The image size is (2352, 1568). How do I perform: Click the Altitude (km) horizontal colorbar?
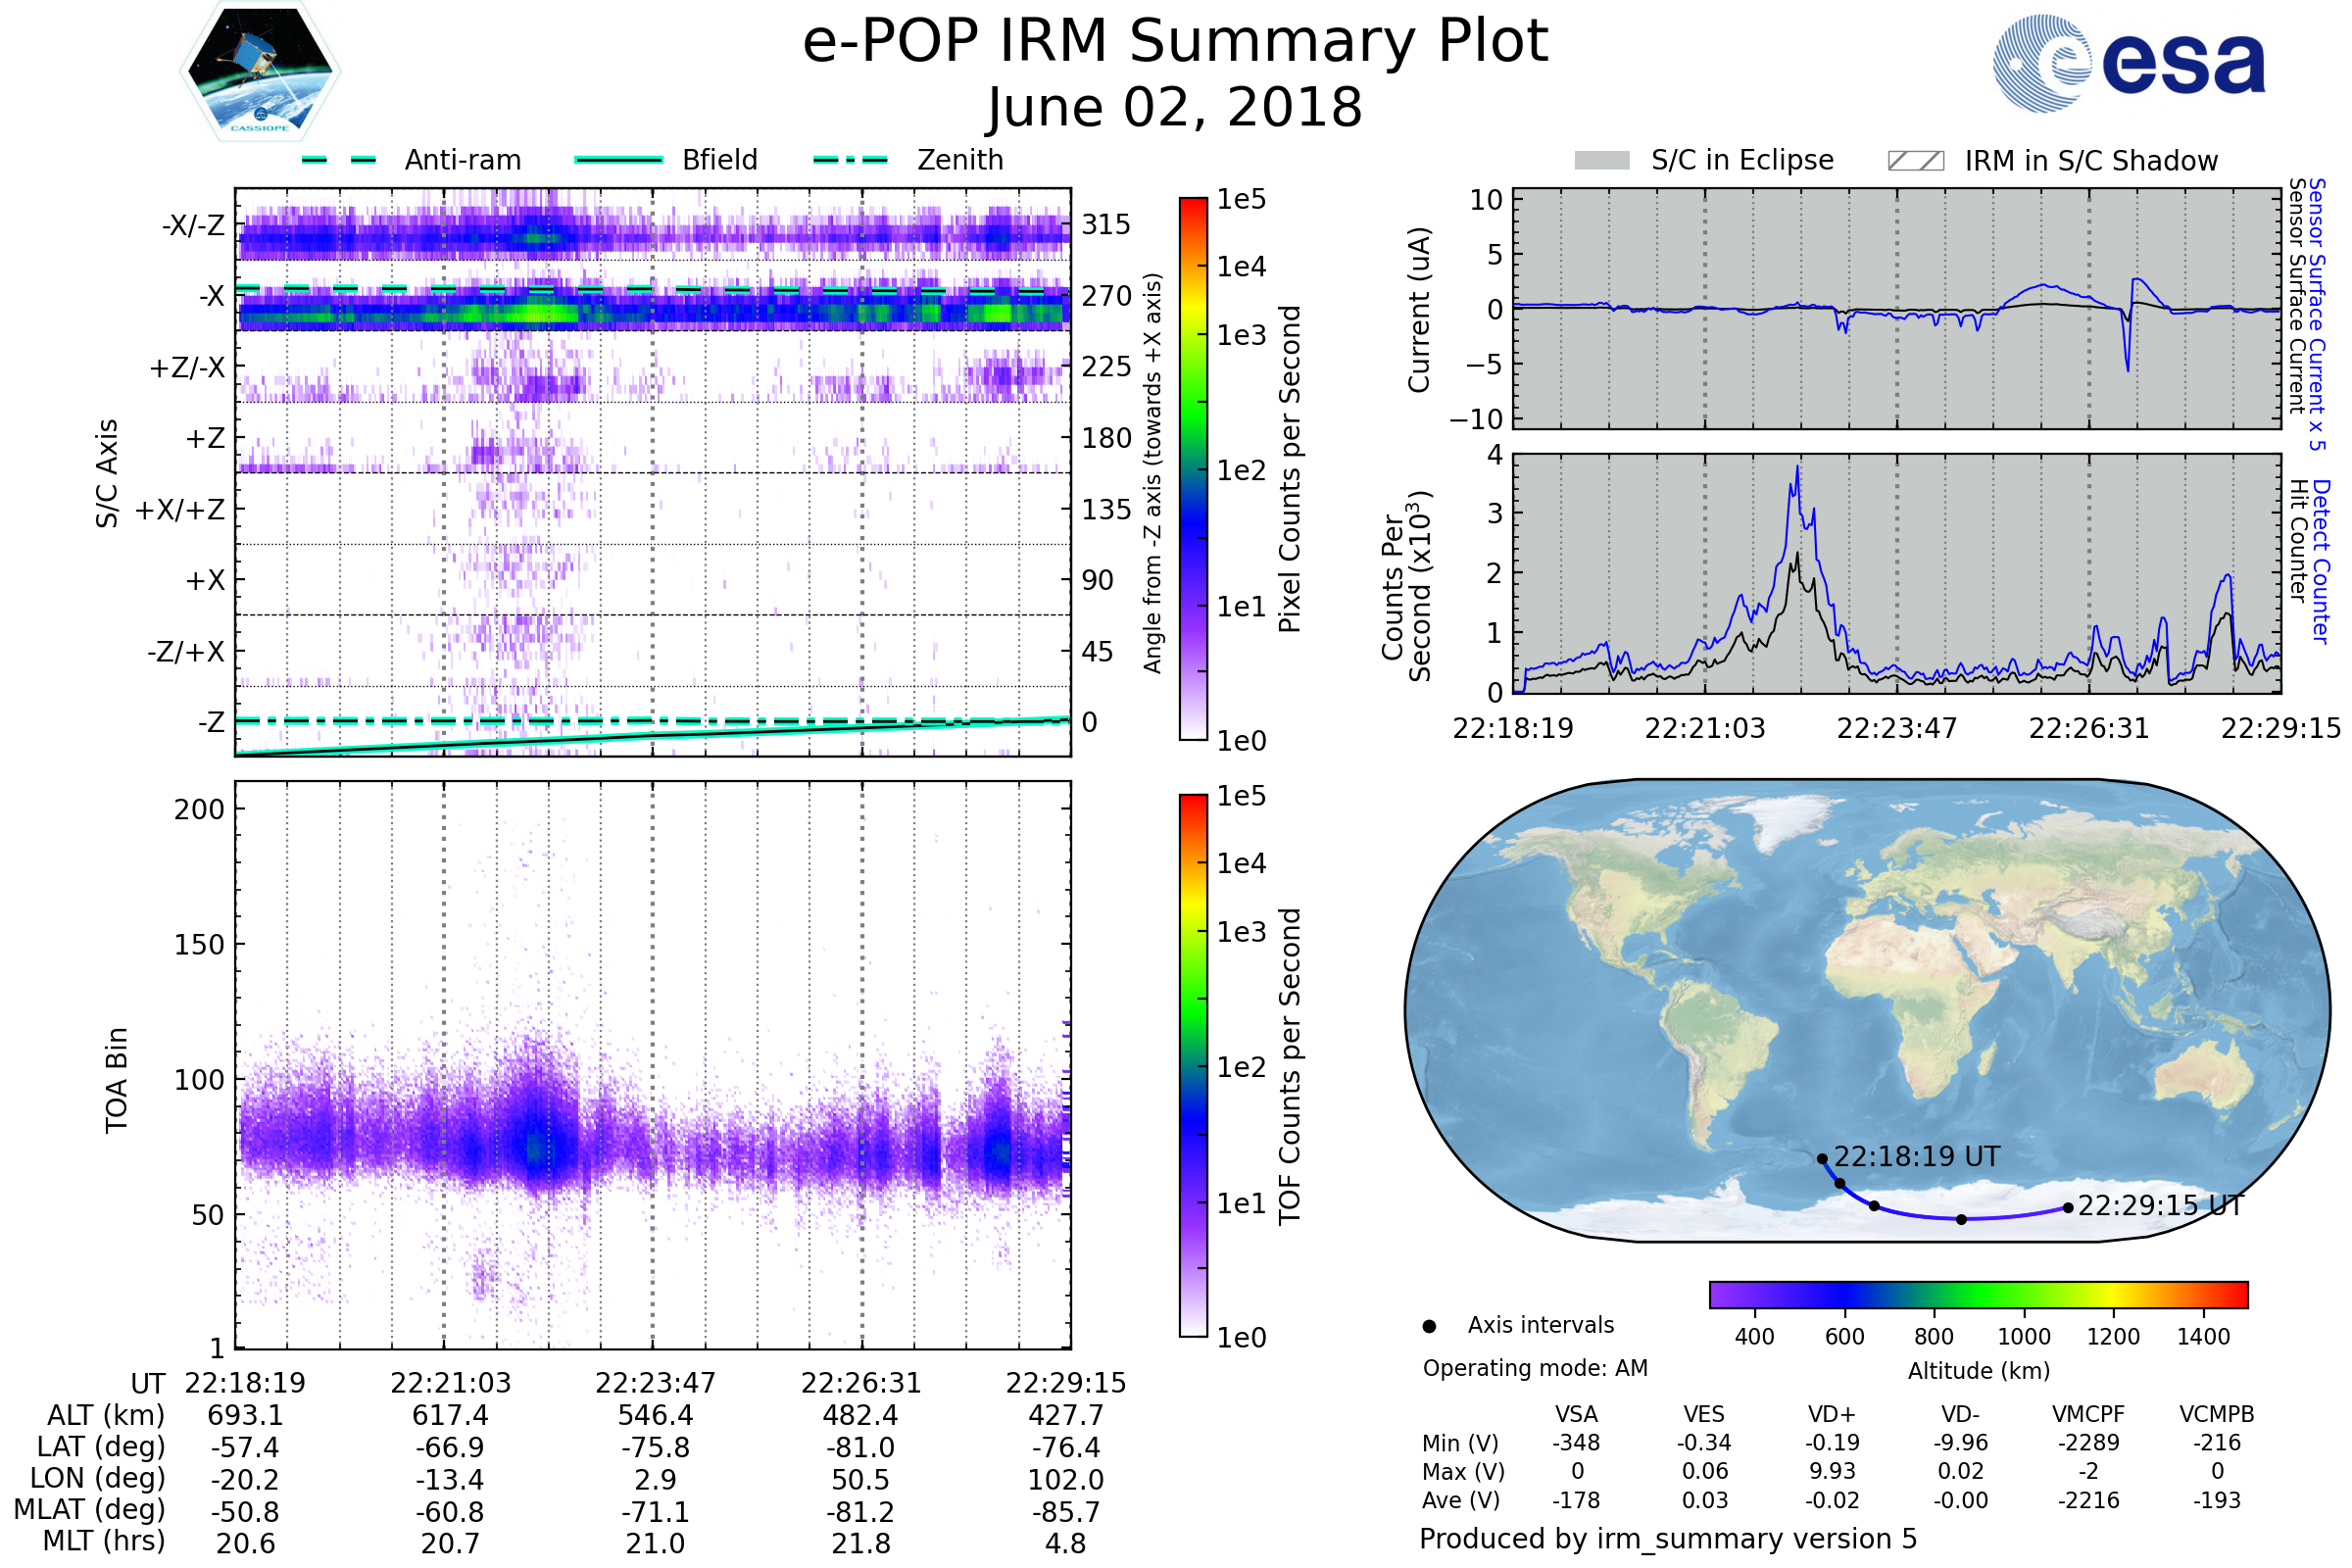tap(1978, 1294)
